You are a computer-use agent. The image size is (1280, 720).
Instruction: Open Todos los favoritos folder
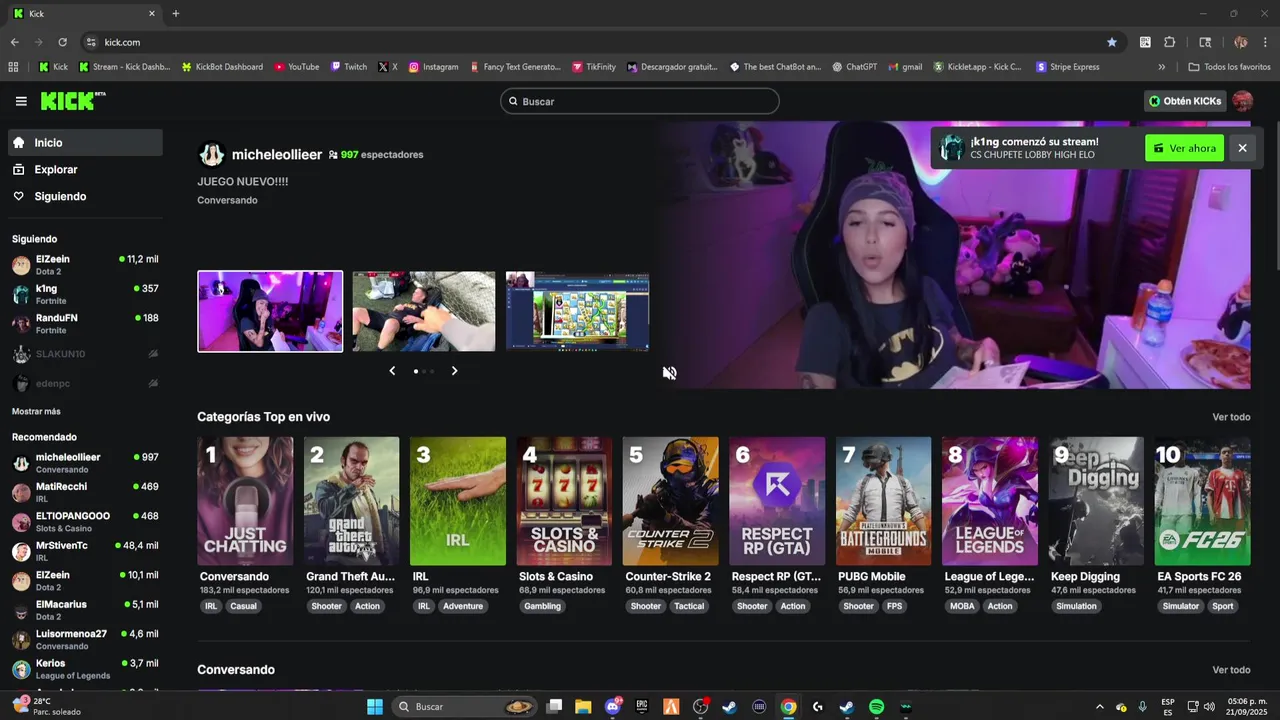[x=1230, y=67]
